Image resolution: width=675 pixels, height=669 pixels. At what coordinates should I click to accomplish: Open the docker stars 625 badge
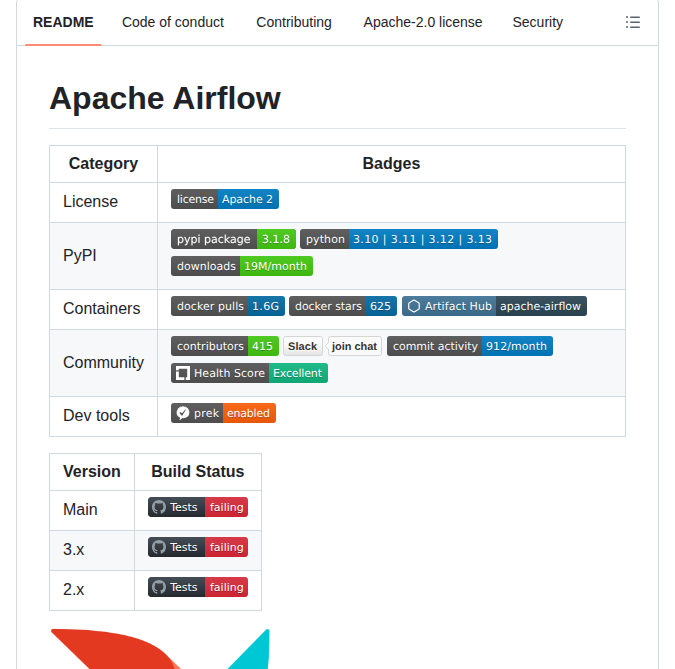point(343,306)
